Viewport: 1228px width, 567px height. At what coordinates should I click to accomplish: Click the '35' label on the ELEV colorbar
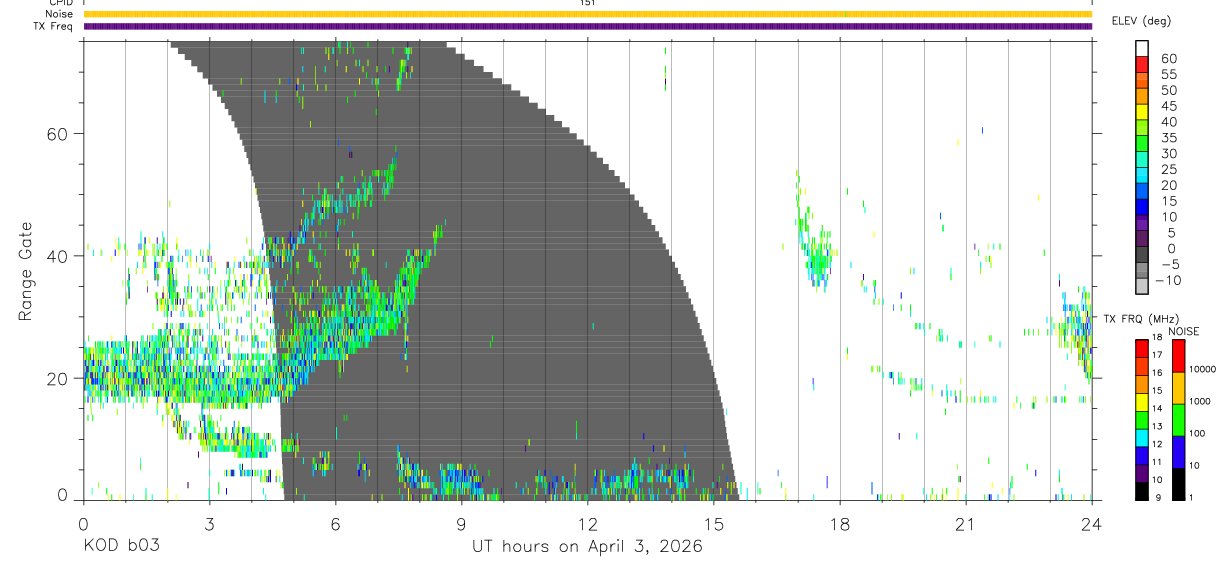[1167, 137]
